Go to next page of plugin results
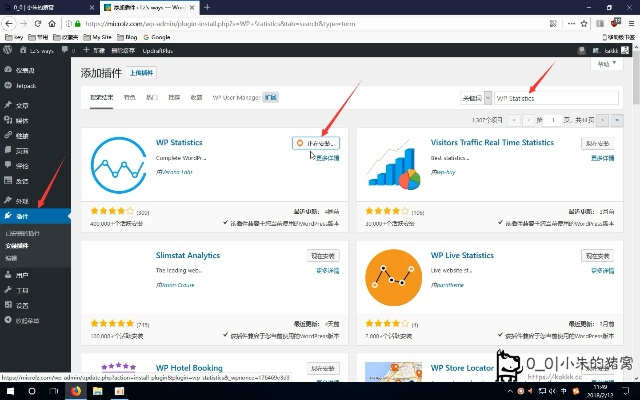The height and width of the screenshot is (400, 640). coord(590,120)
